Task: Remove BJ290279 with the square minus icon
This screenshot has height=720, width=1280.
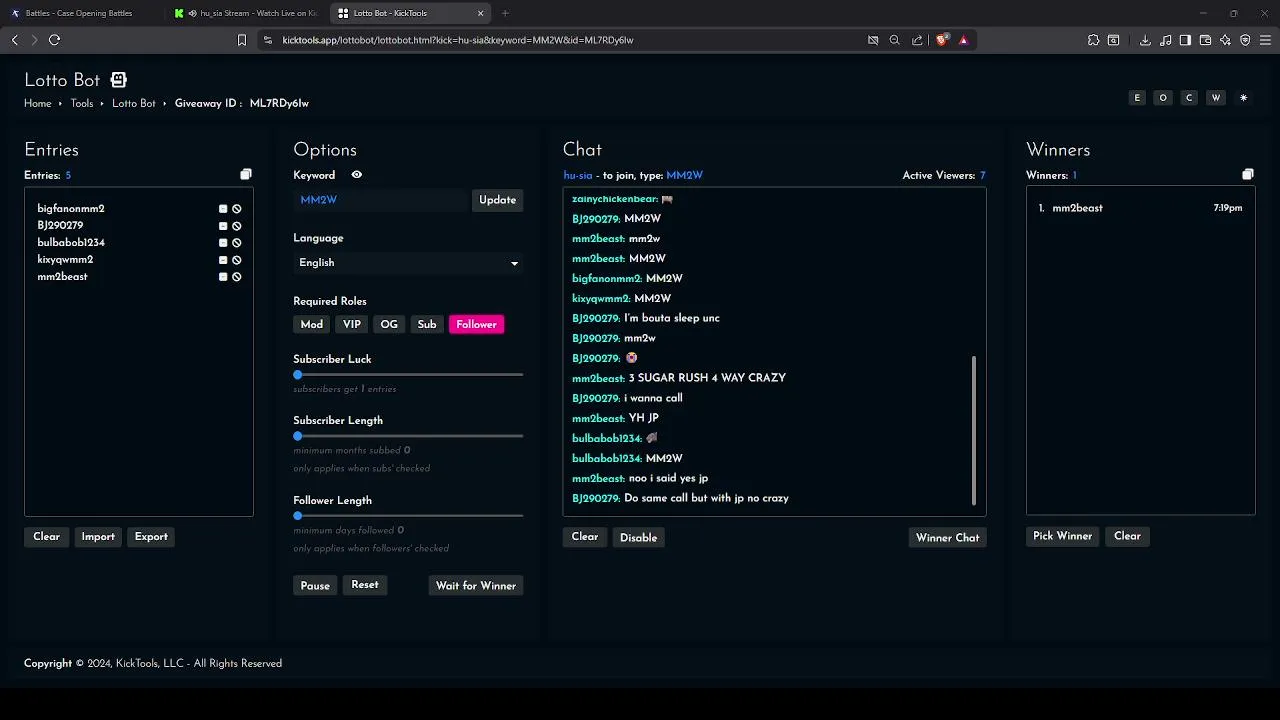Action: point(223,226)
